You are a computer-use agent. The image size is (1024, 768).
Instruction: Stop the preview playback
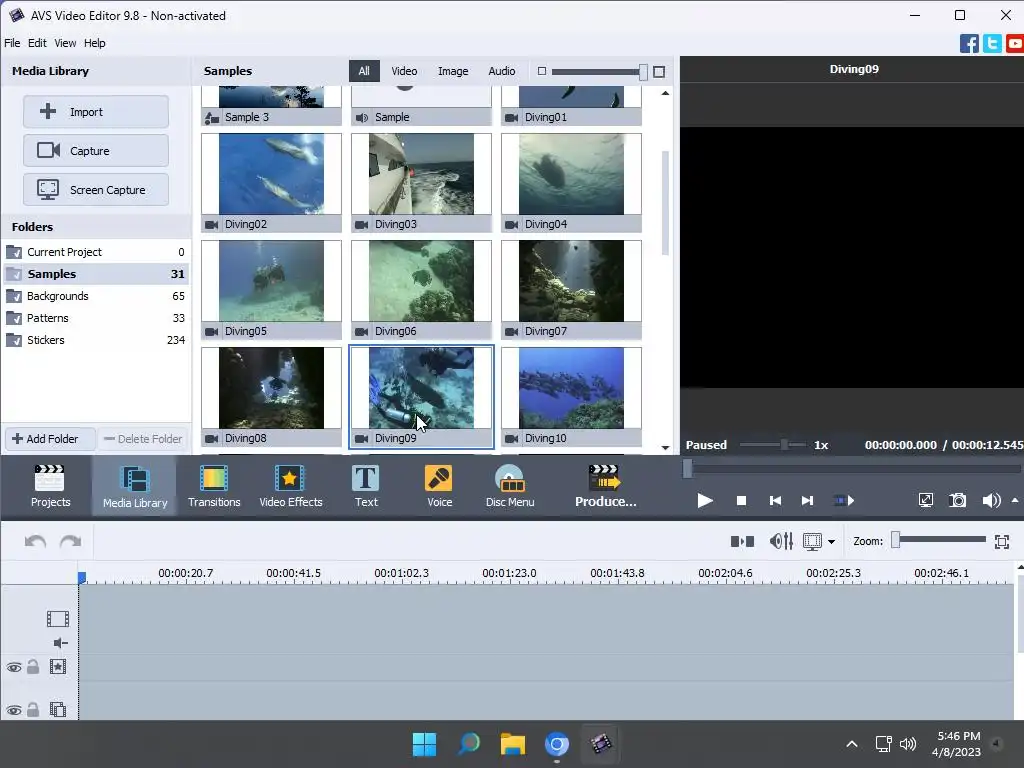(x=741, y=501)
